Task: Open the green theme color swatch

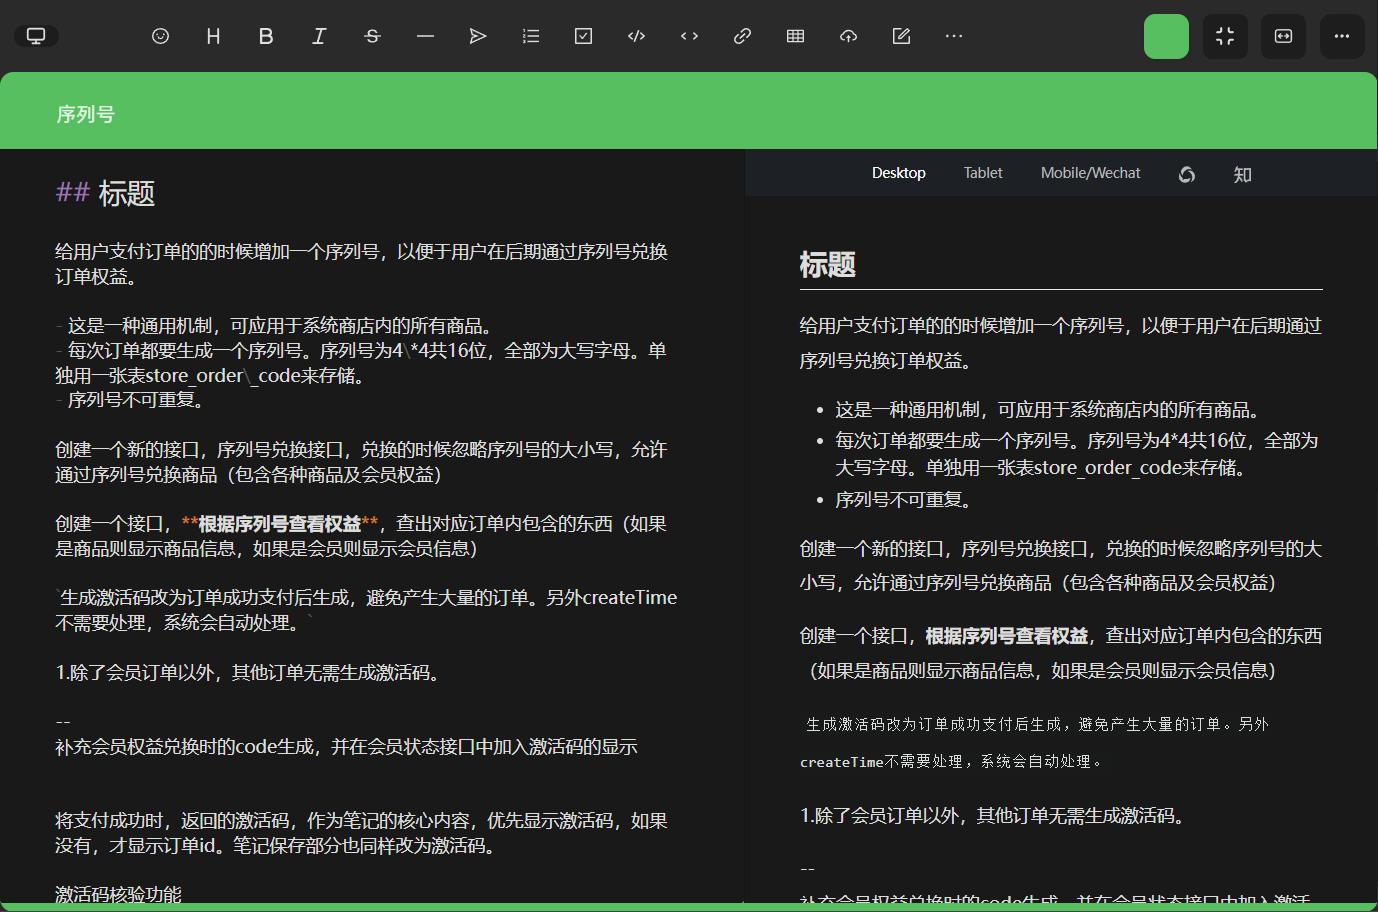Action: pos(1166,36)
